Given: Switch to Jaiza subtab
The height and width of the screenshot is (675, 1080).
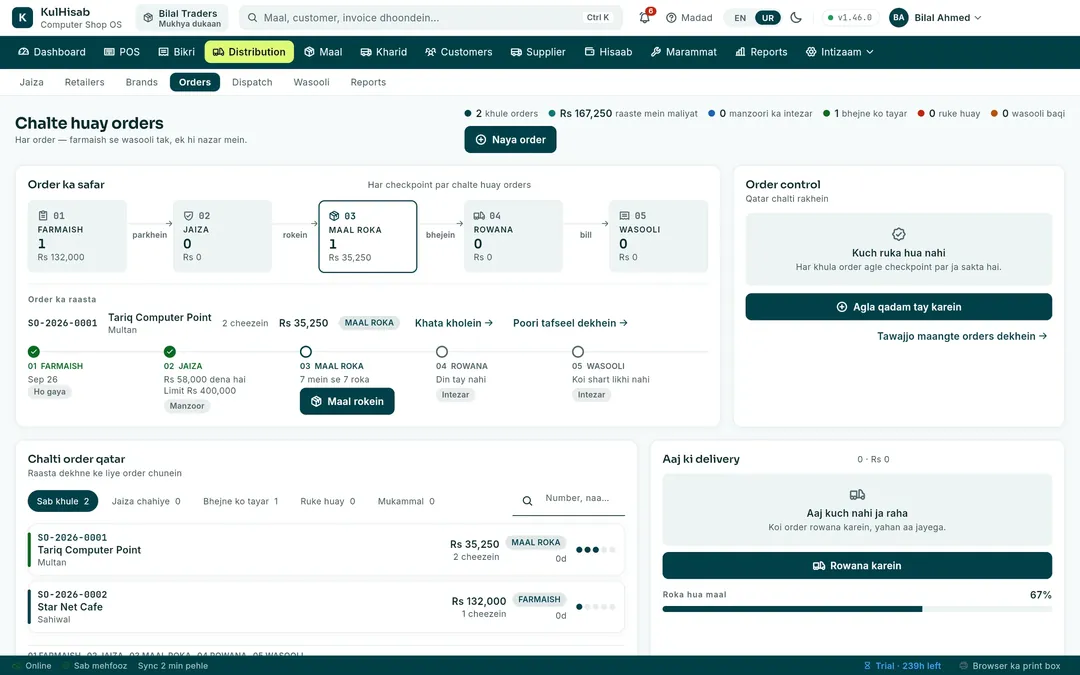Looking at the screenshot, I should tap(32, 82).
